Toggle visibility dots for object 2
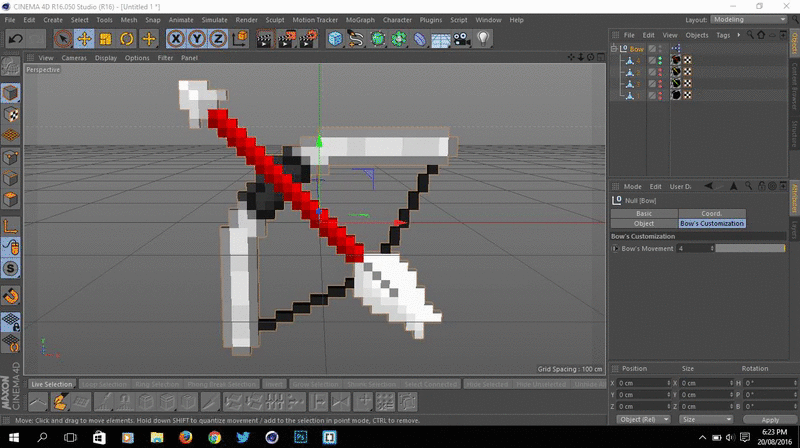This screenshot has height=448, width=800. point(660,72)
